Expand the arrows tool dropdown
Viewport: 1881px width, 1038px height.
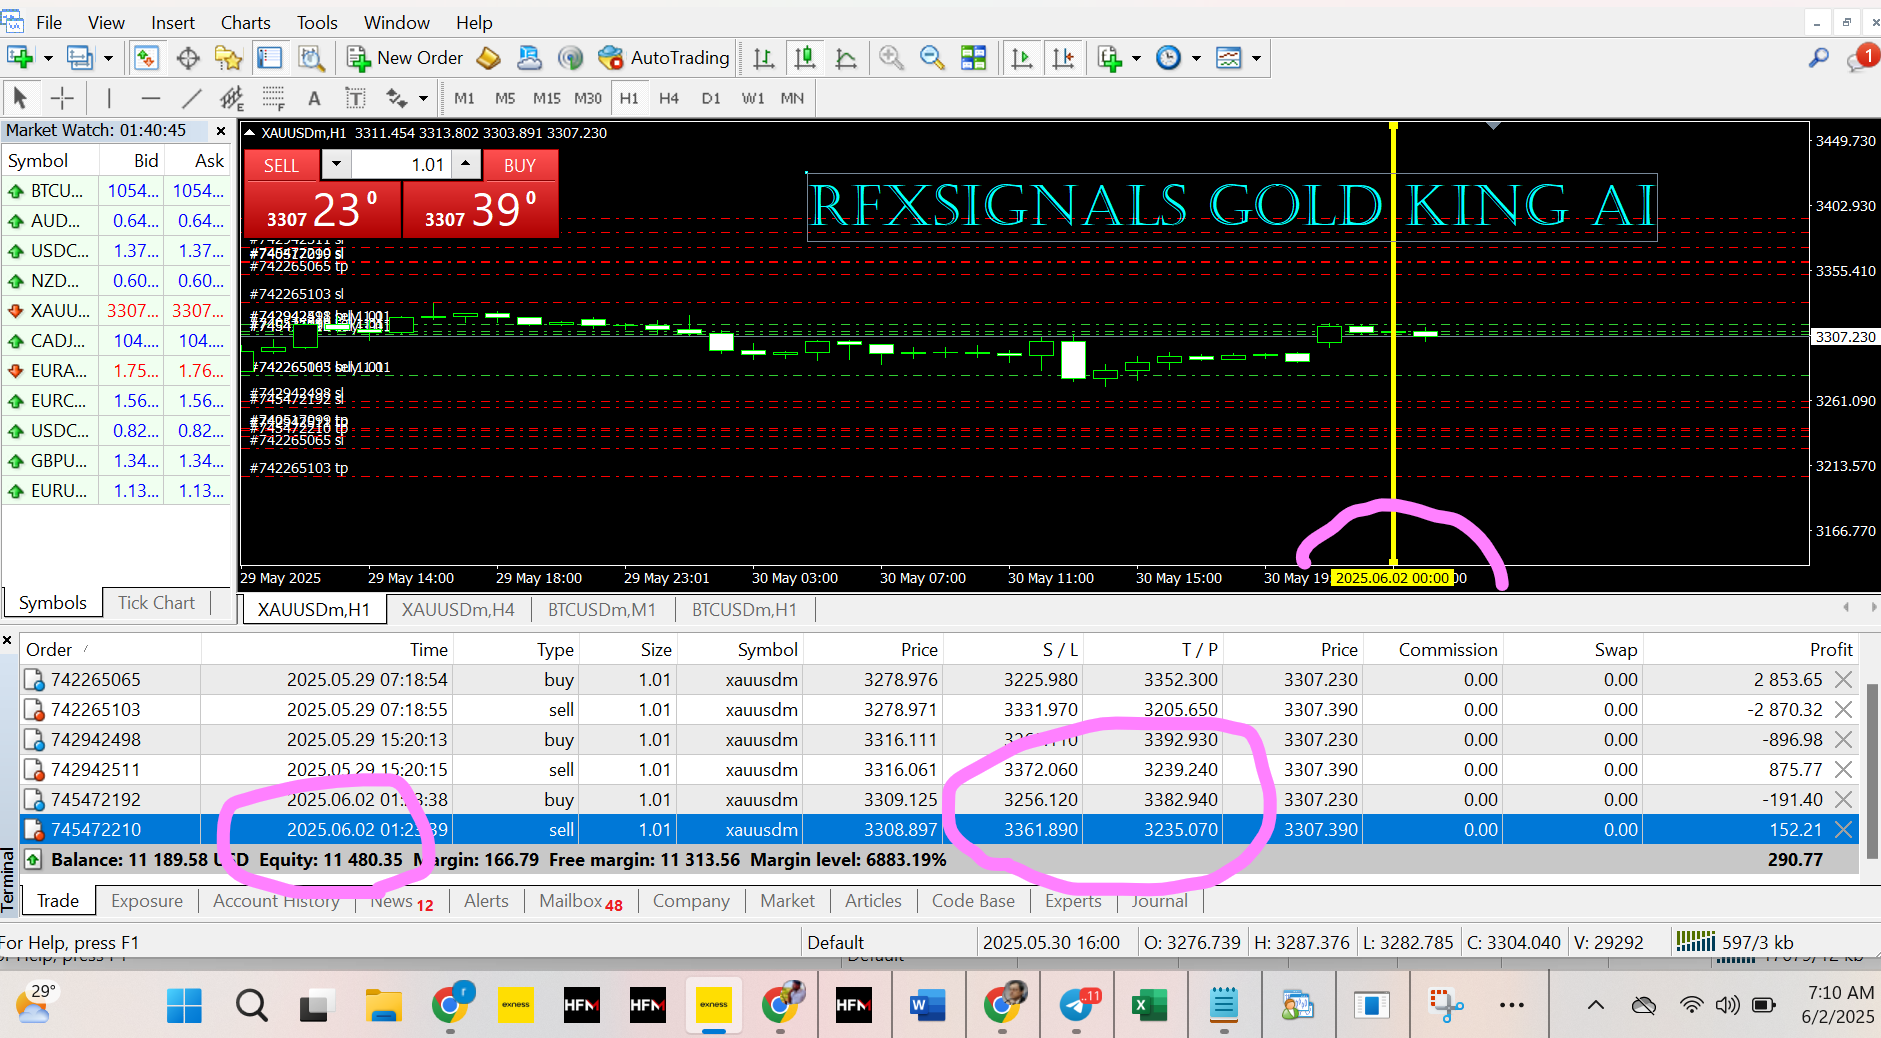point(424,98)
